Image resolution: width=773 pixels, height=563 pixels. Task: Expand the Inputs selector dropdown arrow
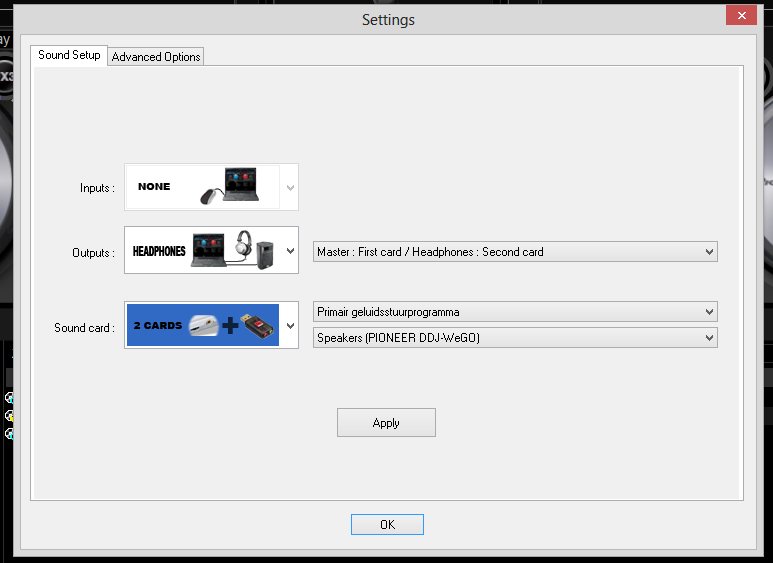click(290, 187)
